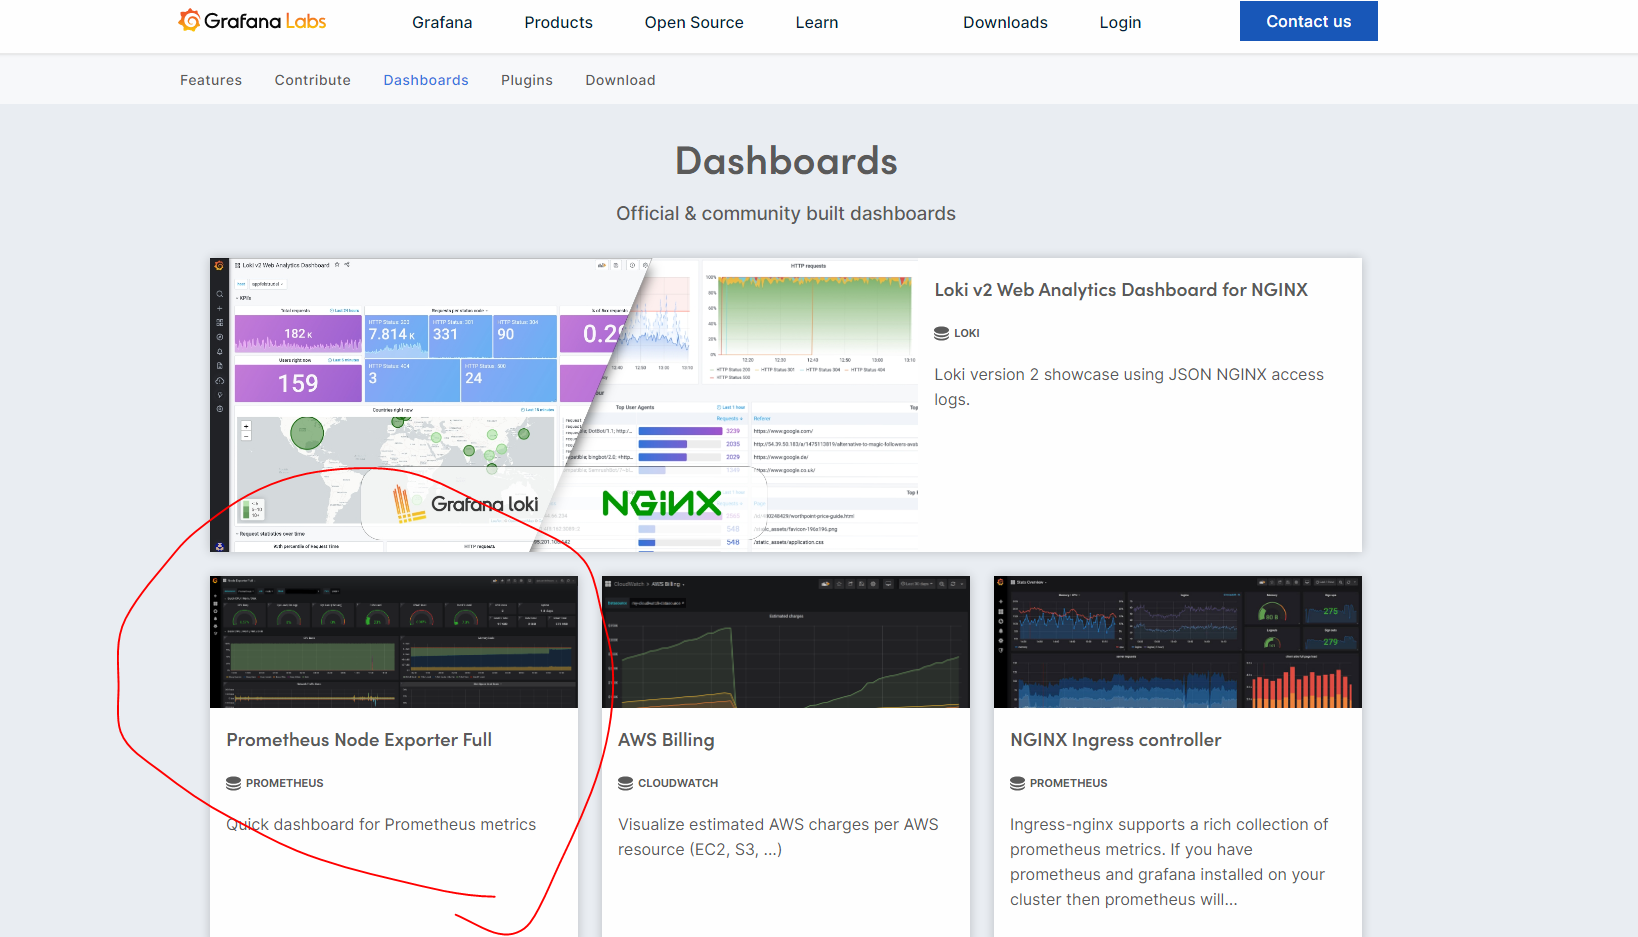Screen dimensions: 1638x937
Task: Click the LOKI data source icon
Action: point(941,333)
